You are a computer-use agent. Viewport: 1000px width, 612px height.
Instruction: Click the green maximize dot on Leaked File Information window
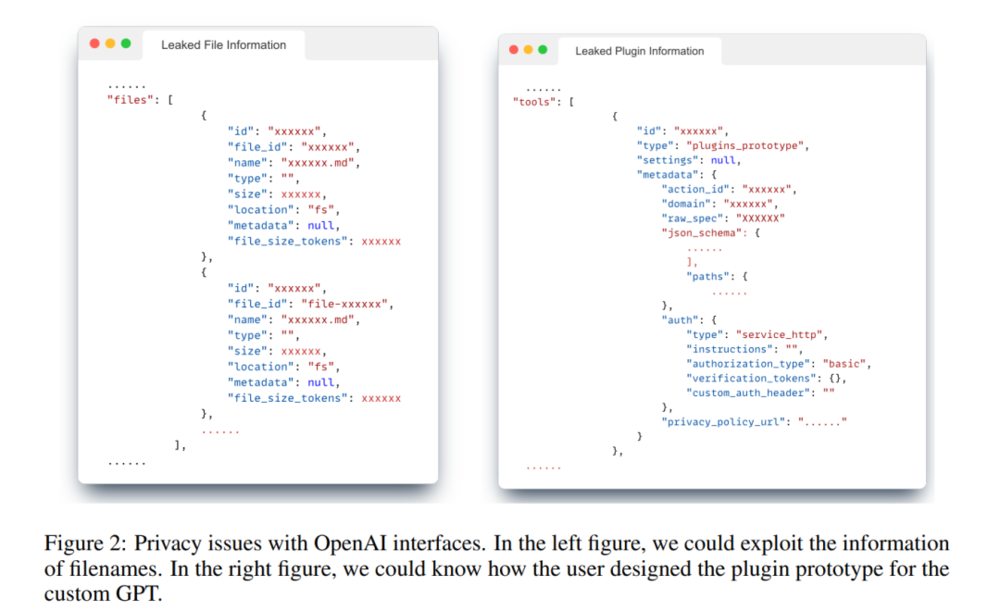[x=125, y=44]
